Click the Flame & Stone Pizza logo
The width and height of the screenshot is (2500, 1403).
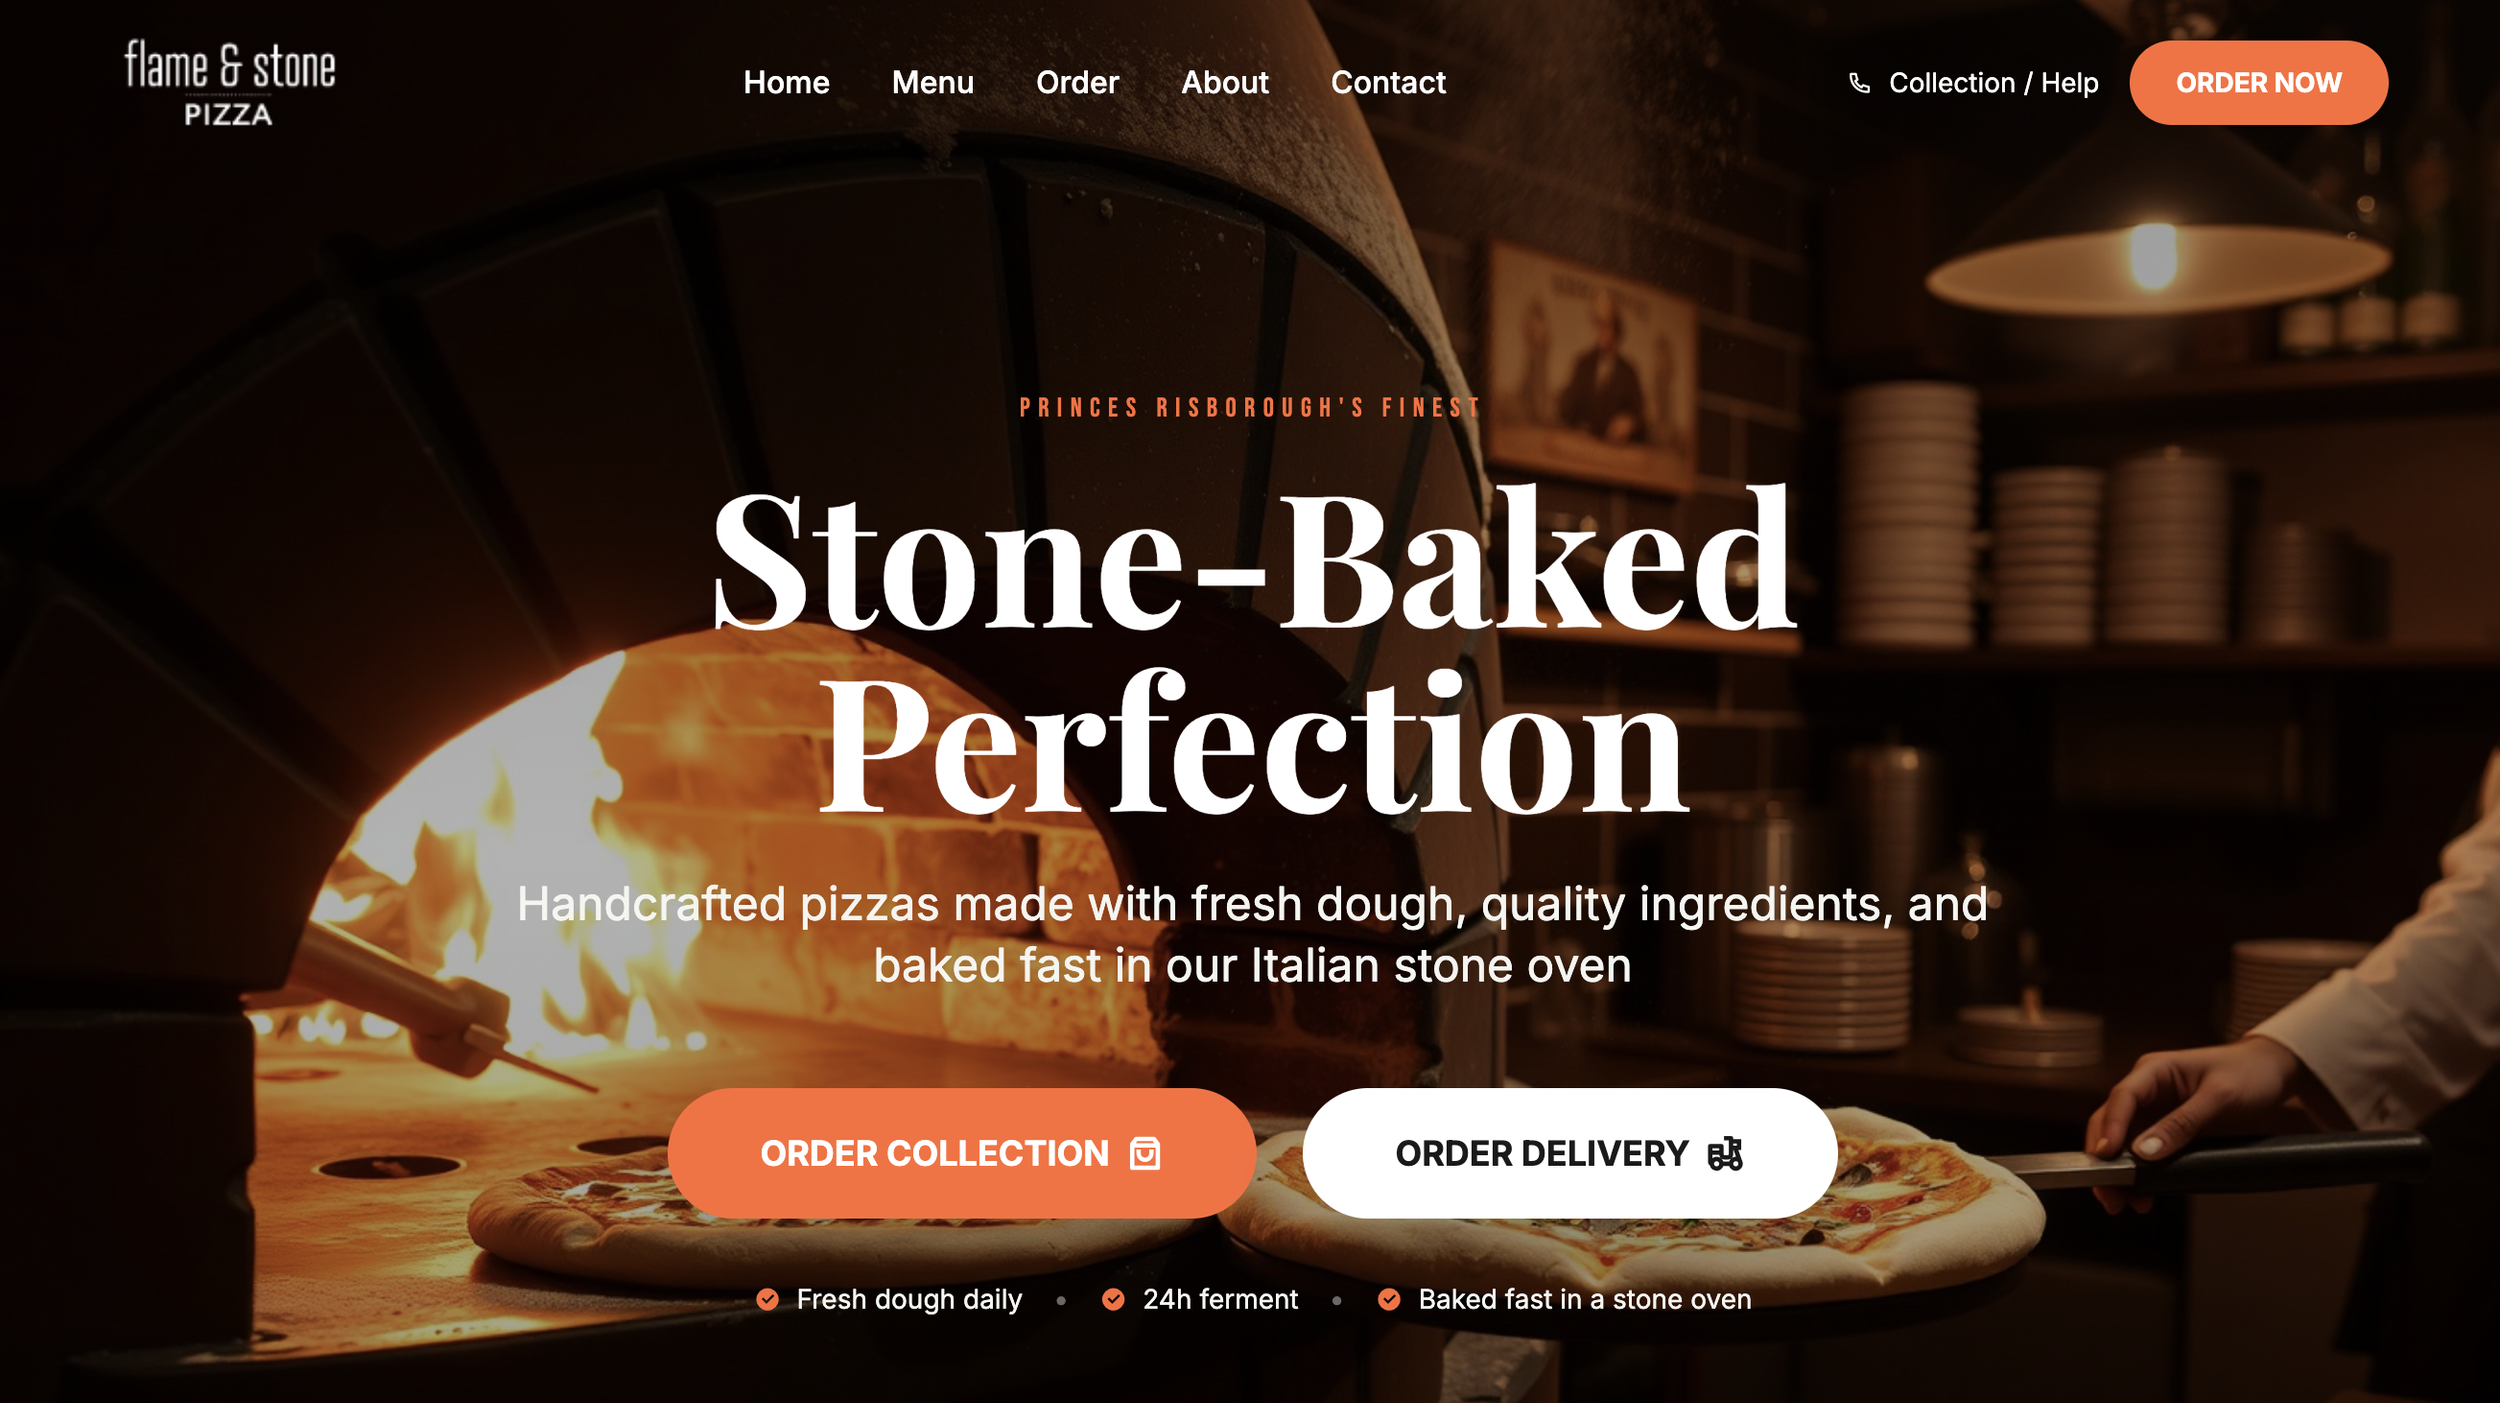coord(230,83)
